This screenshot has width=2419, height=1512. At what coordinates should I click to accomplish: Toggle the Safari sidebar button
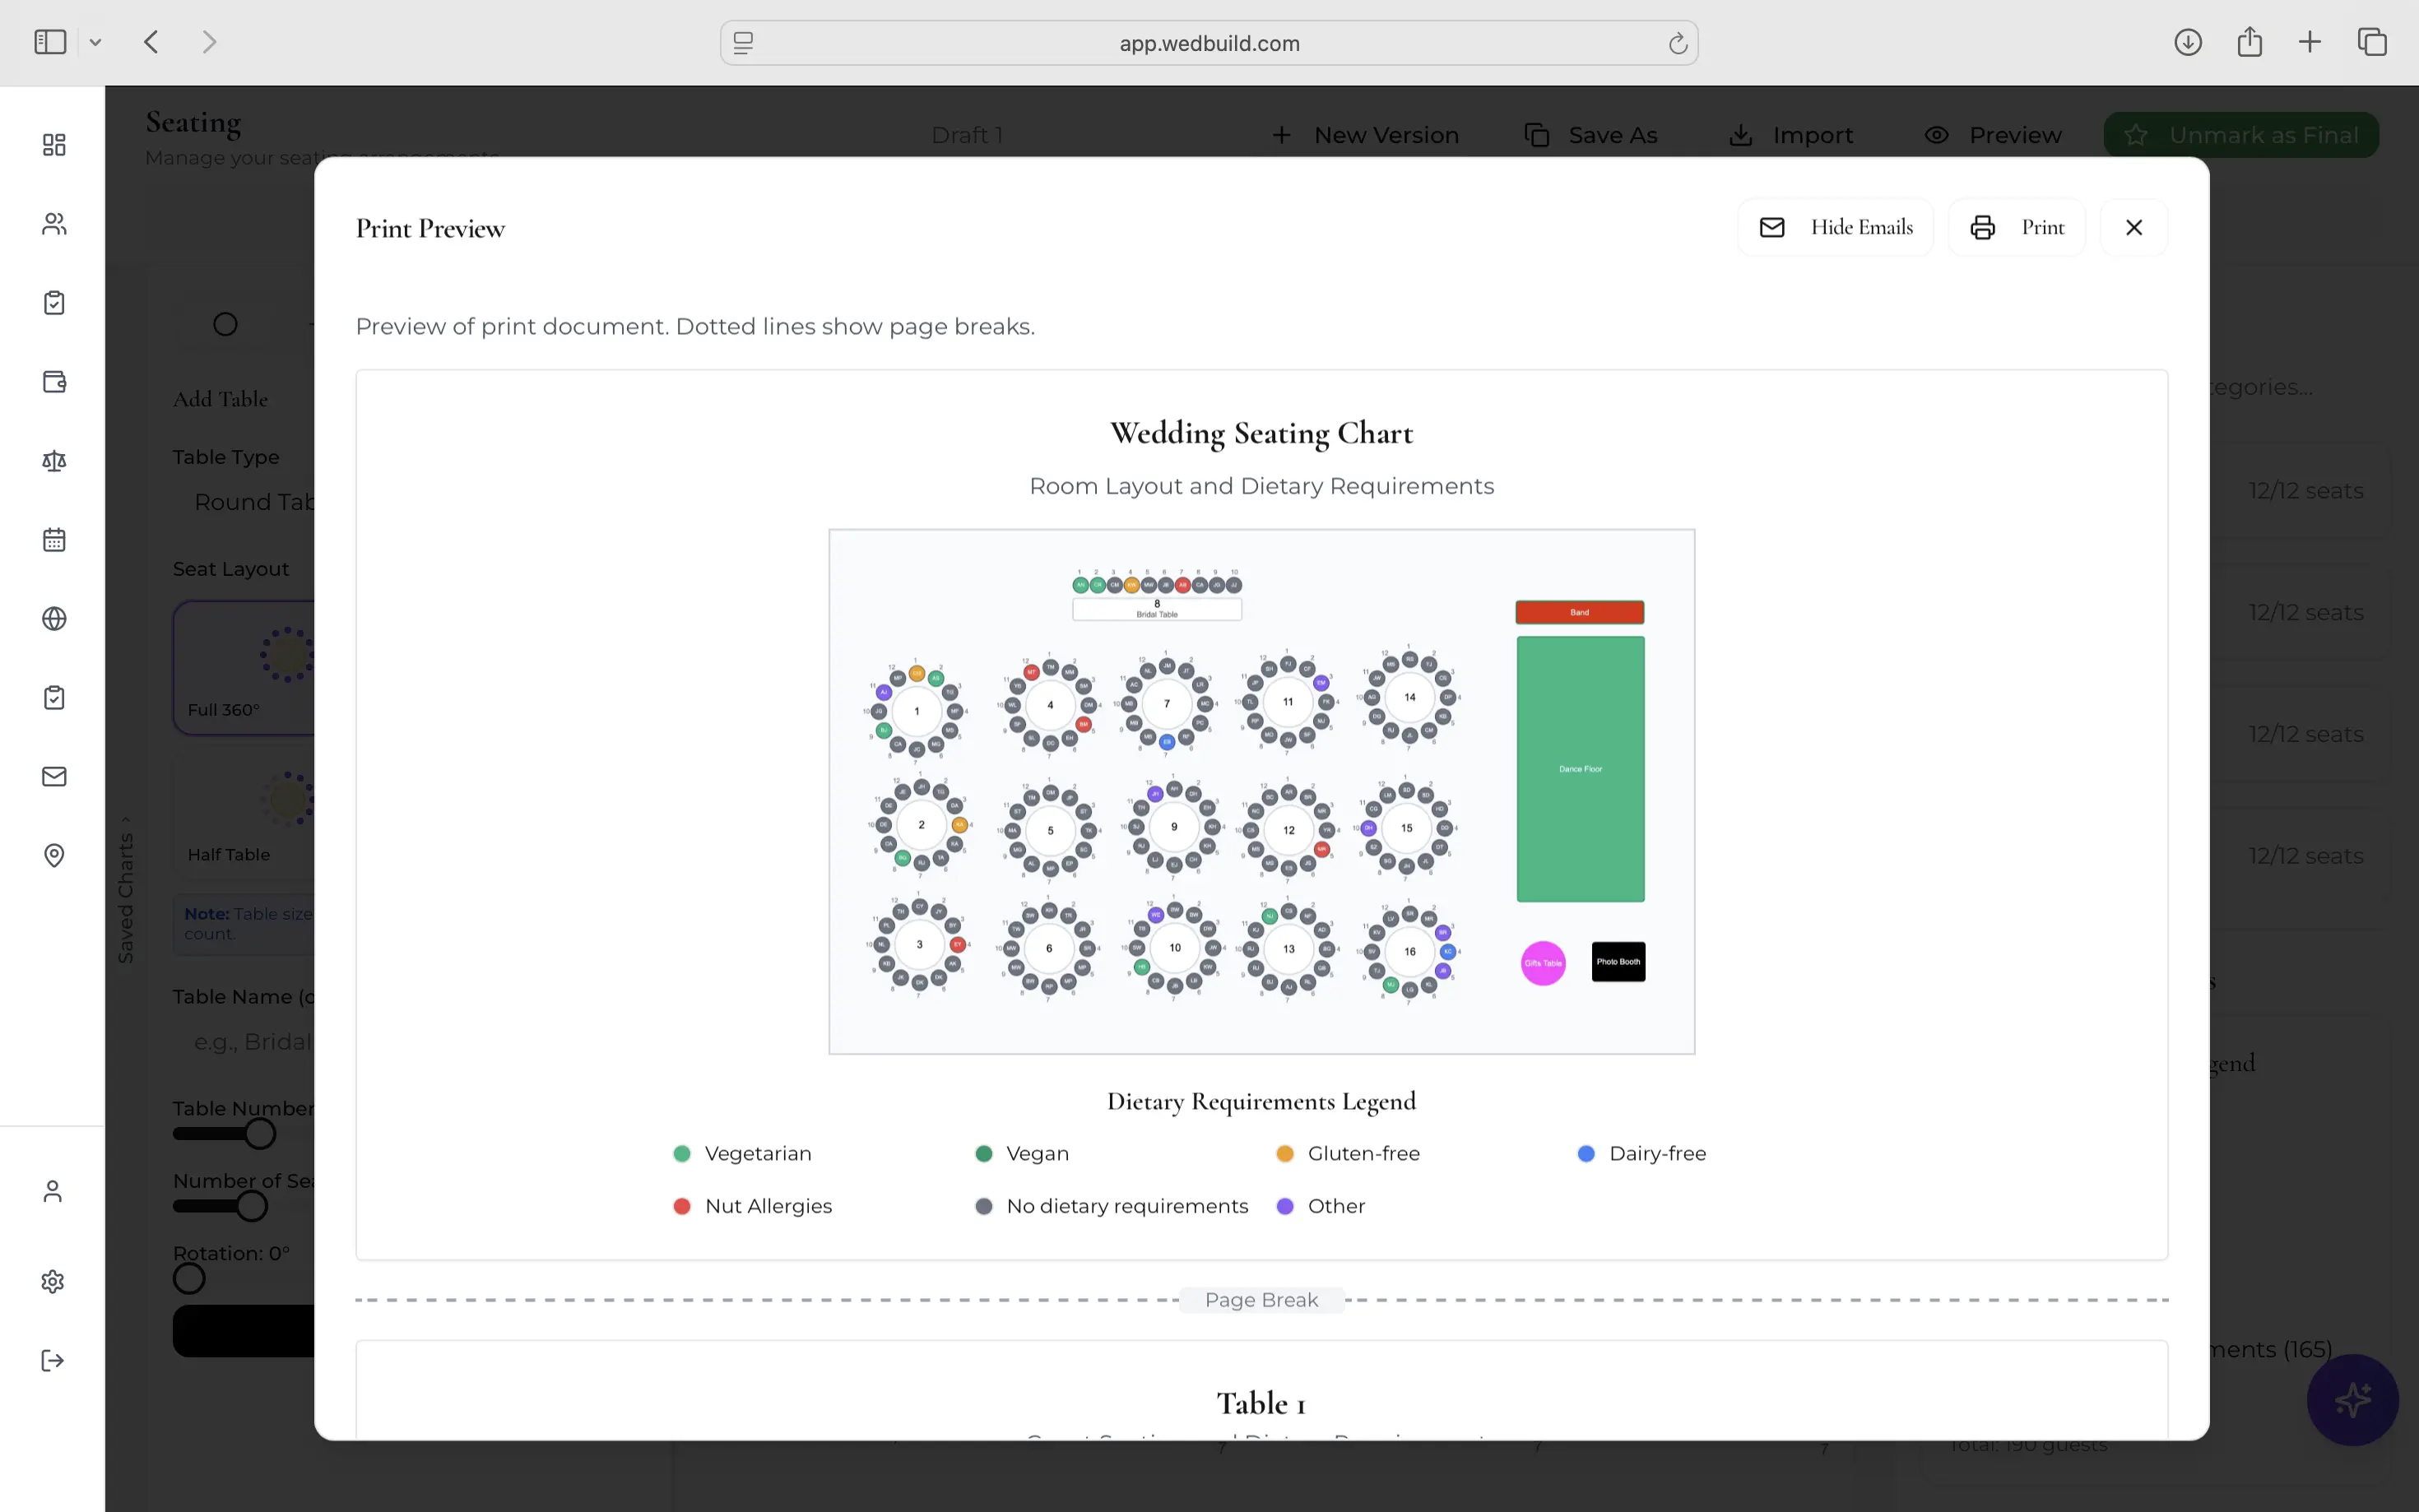[x=50, y=42]
